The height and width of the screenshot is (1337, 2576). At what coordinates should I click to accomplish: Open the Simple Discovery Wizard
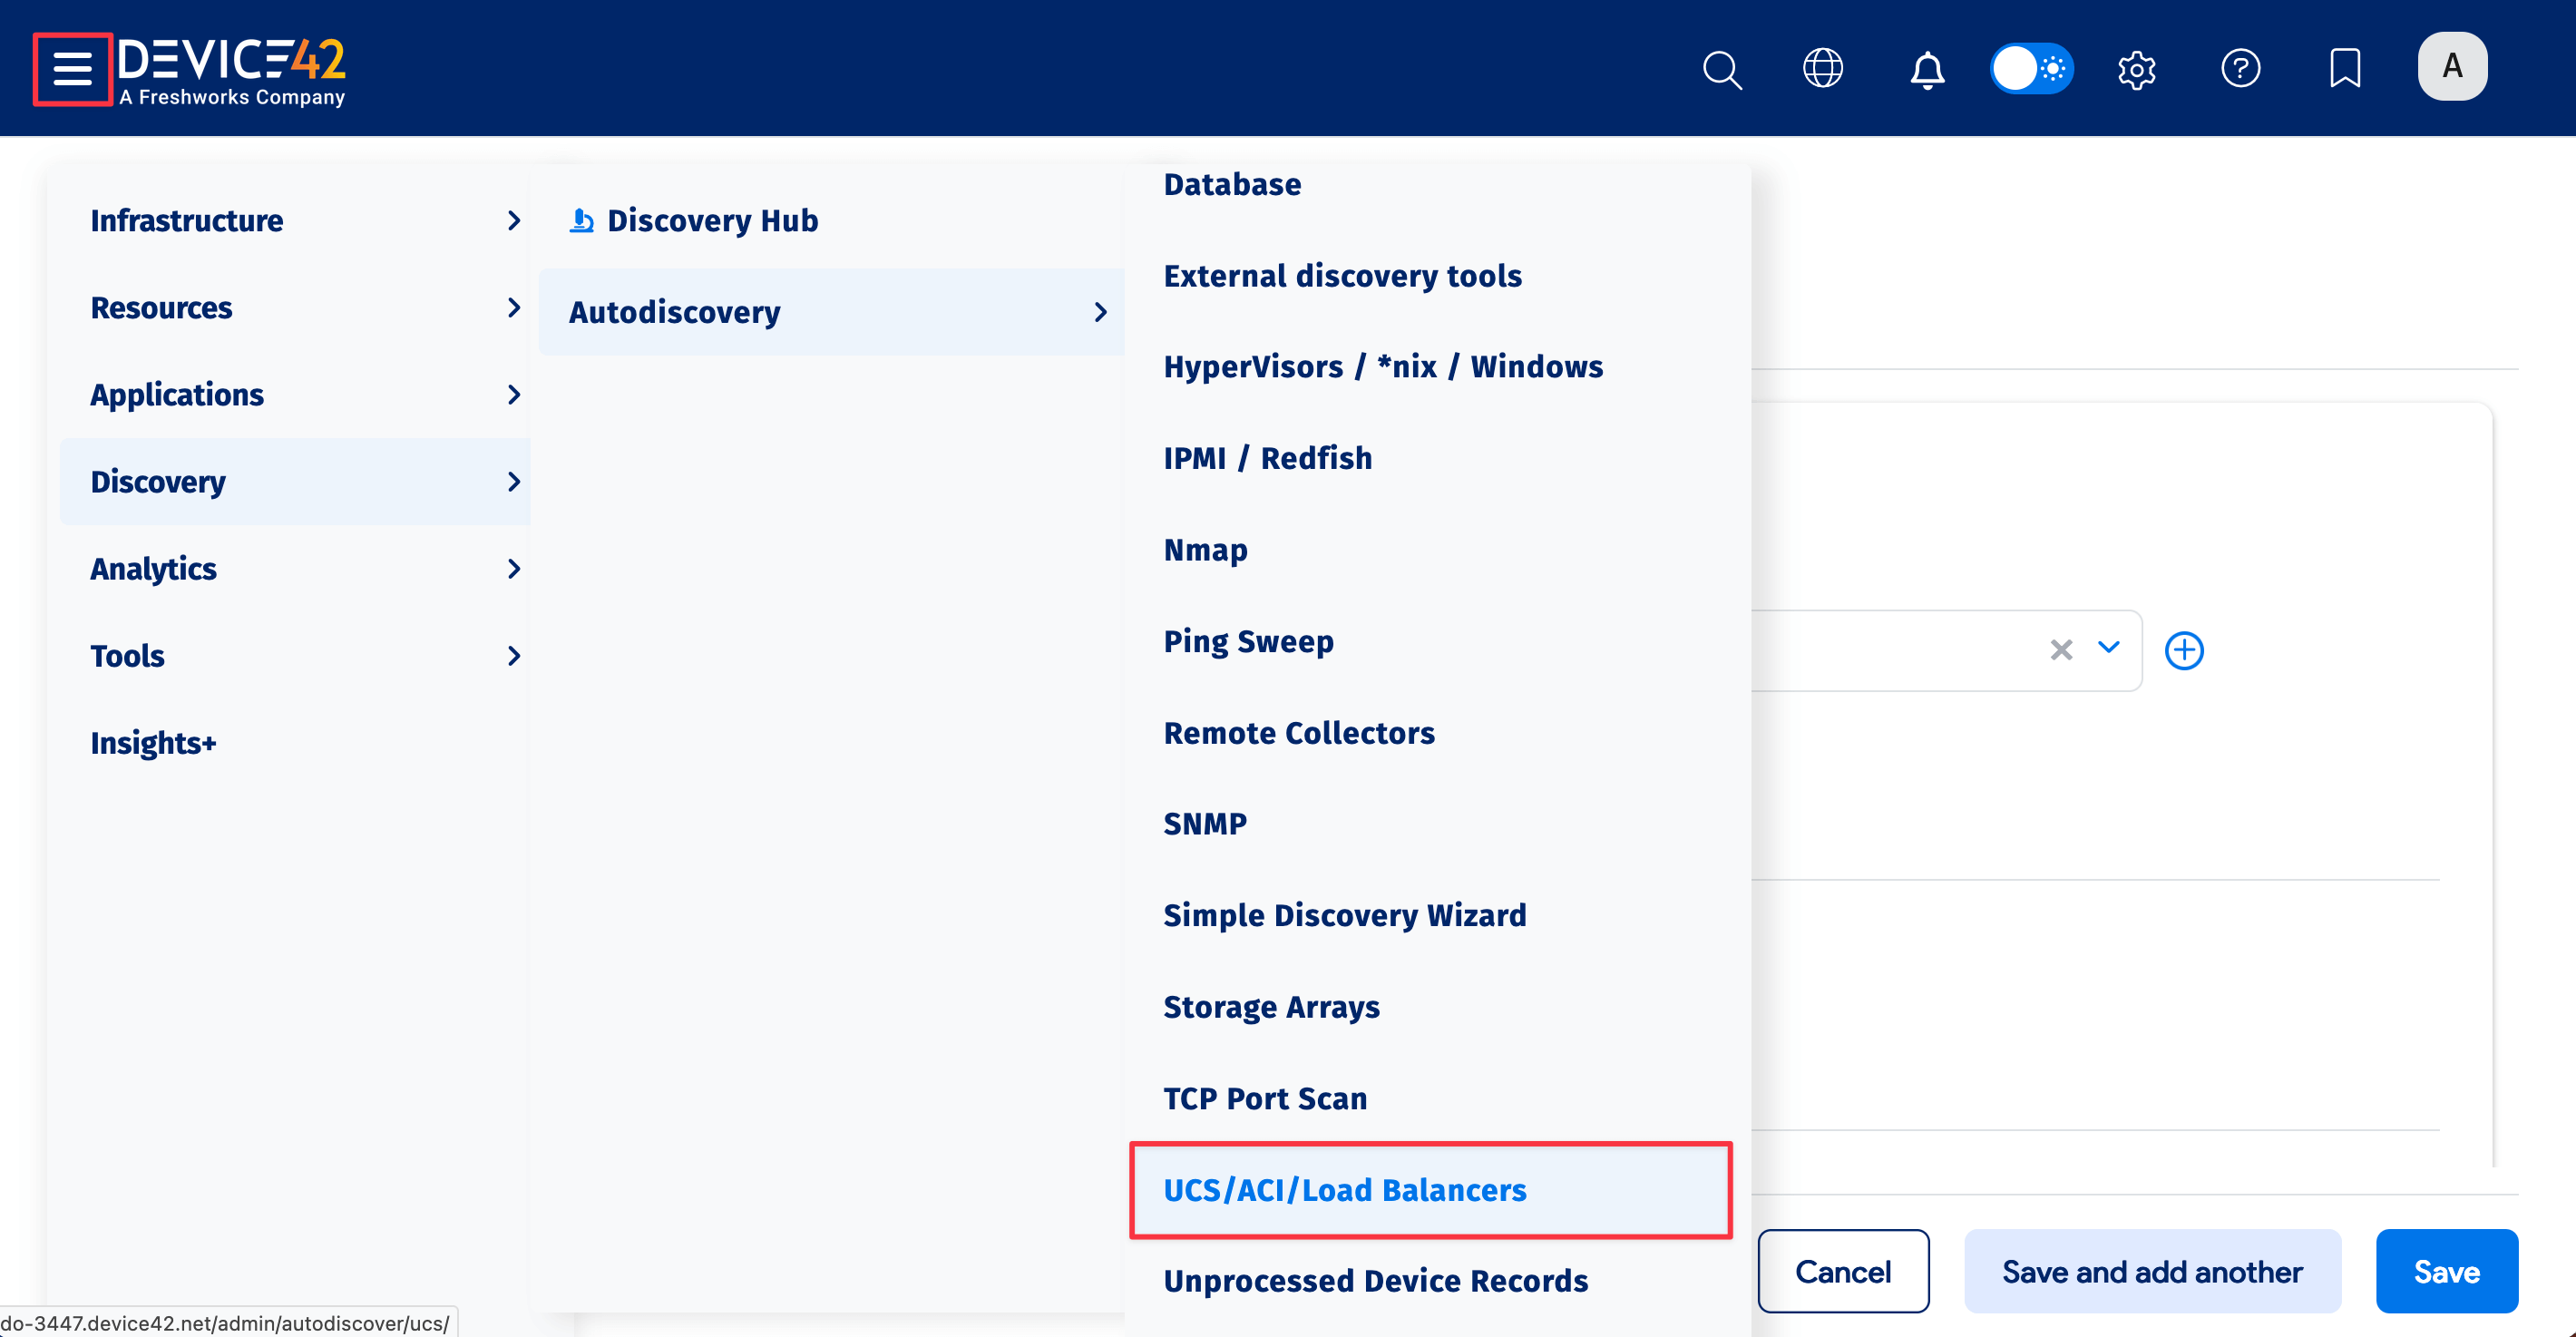click(x=1344, y=914)
